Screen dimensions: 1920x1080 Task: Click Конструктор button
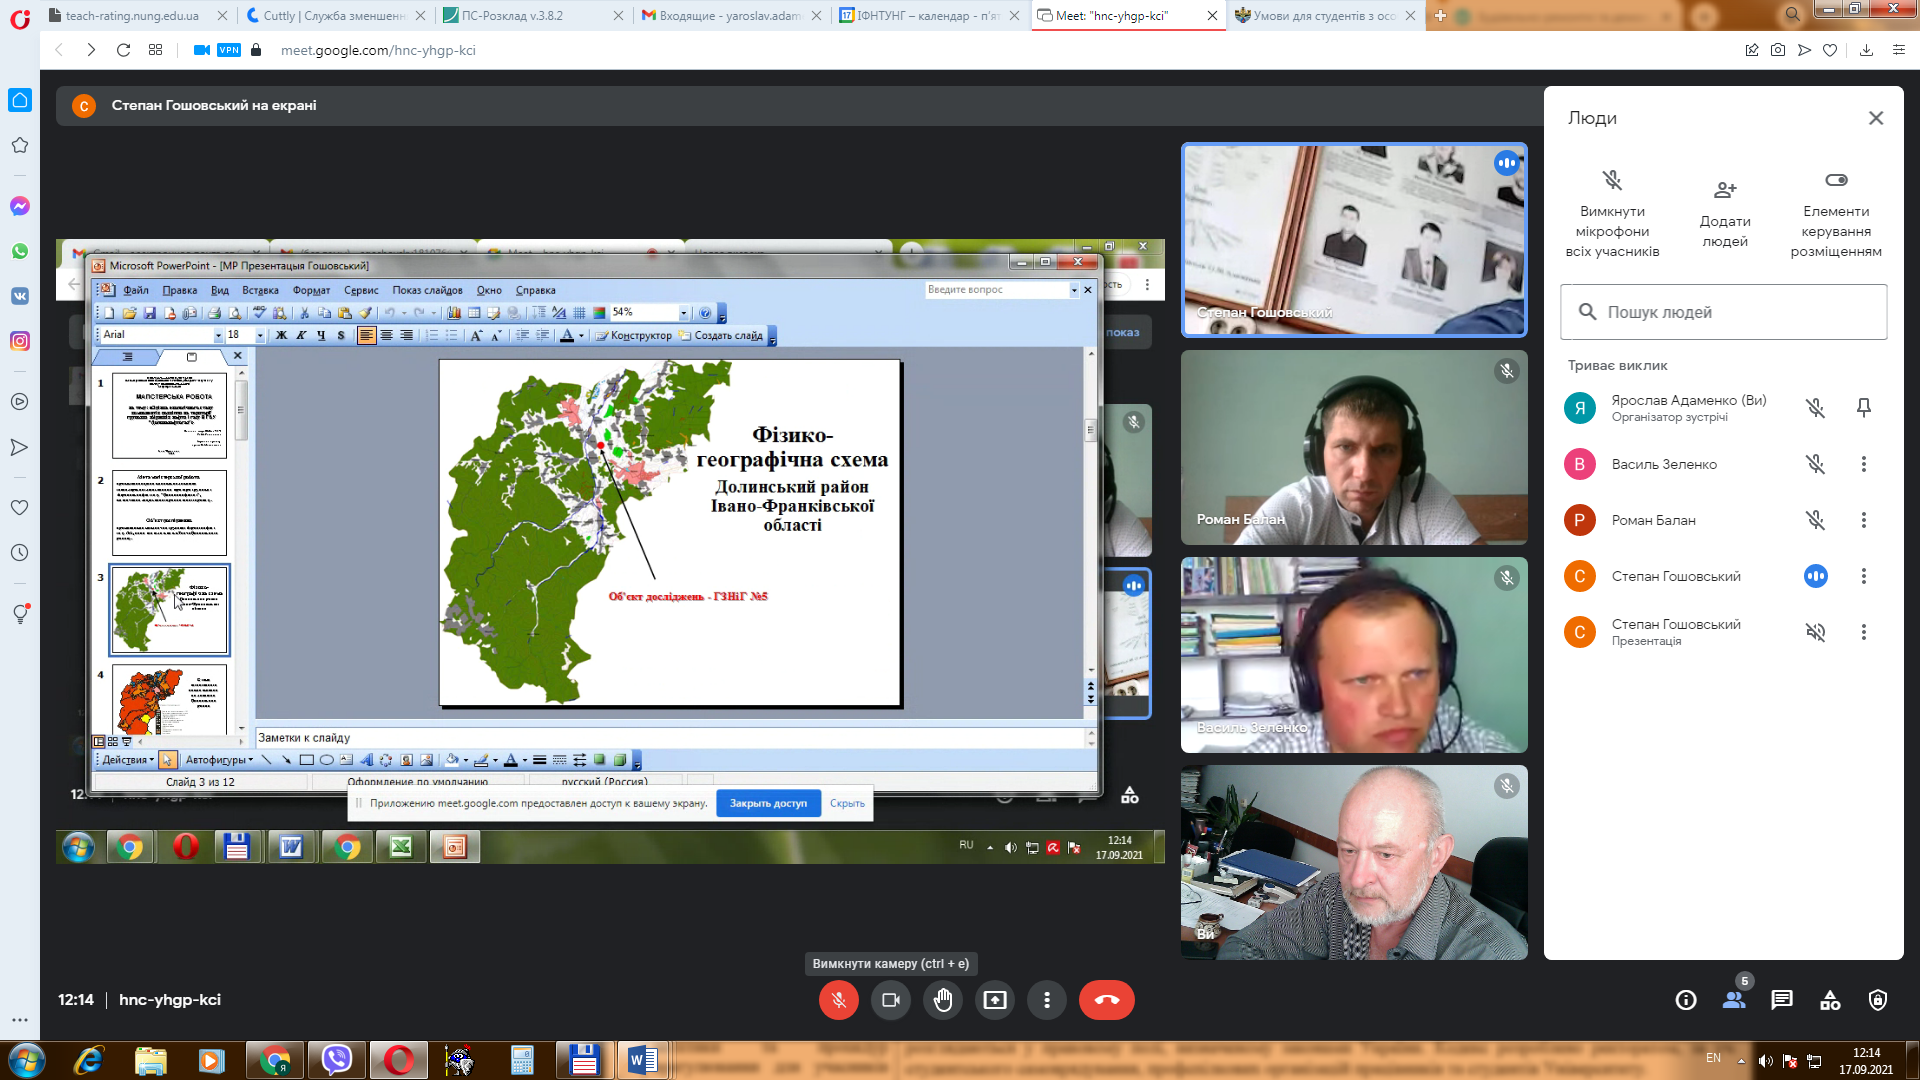633,335
